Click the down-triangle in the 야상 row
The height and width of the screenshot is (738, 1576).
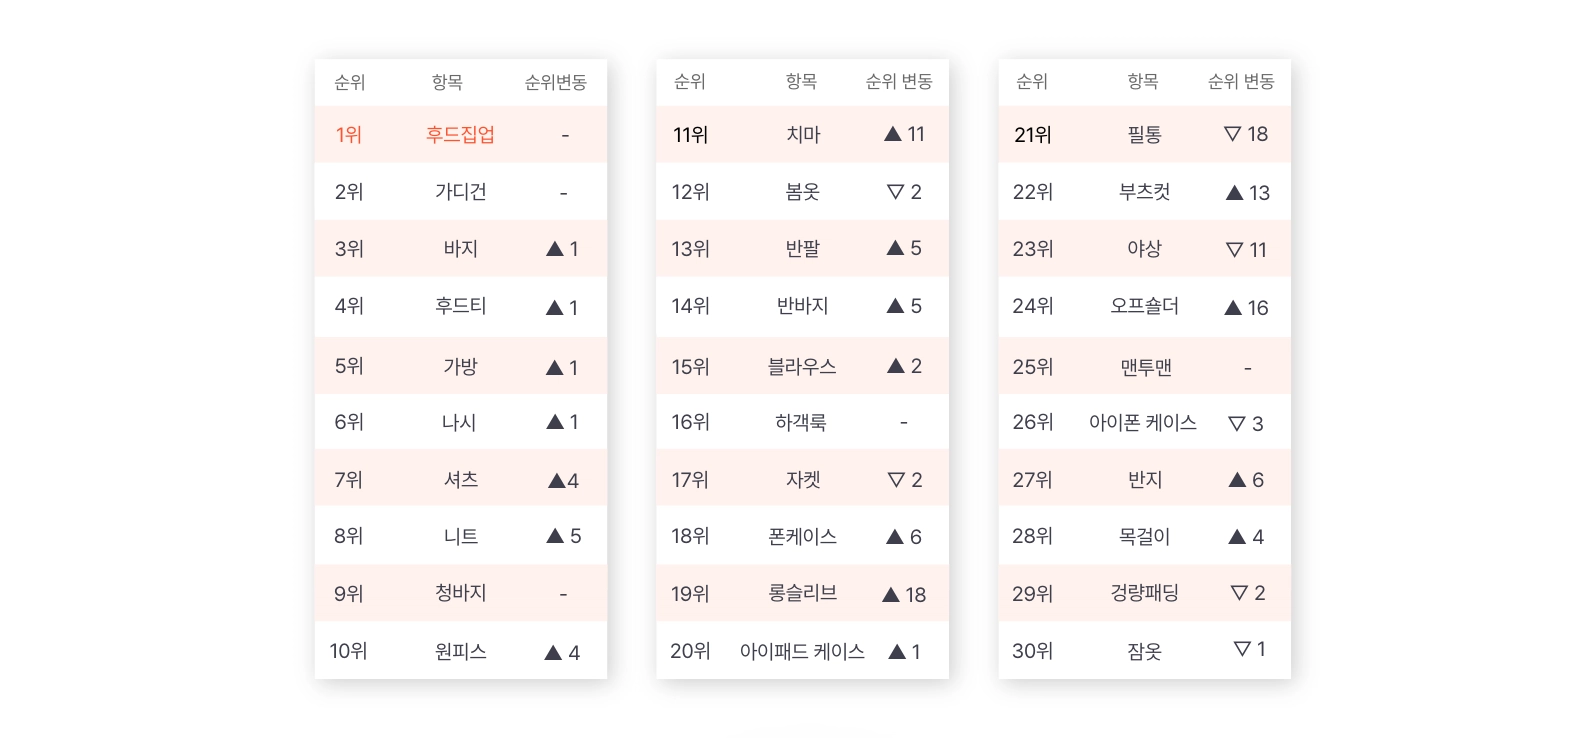1235,250
